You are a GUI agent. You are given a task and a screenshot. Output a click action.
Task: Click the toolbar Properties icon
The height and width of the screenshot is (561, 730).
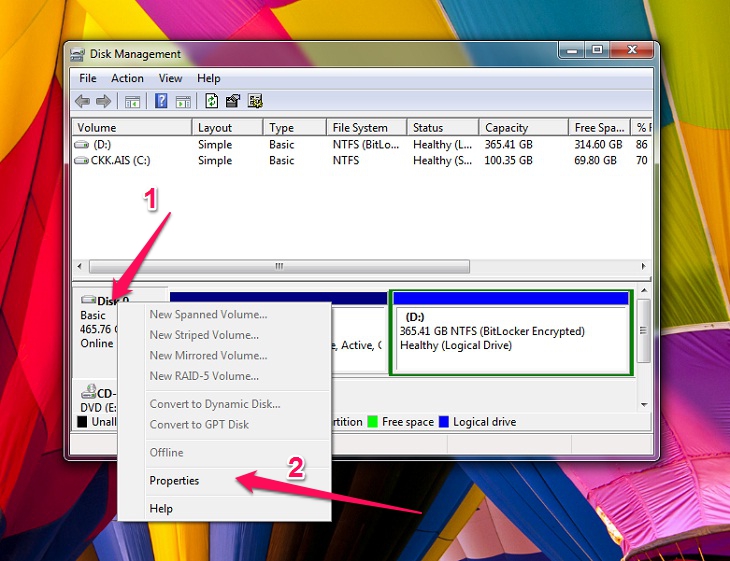233,101
